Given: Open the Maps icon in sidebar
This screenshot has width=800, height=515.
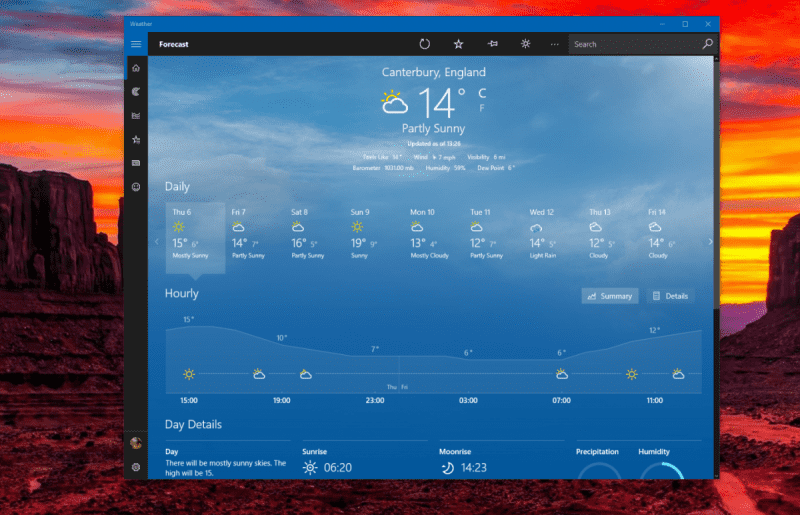Looking at the screenshot, I should click(136, 92).
